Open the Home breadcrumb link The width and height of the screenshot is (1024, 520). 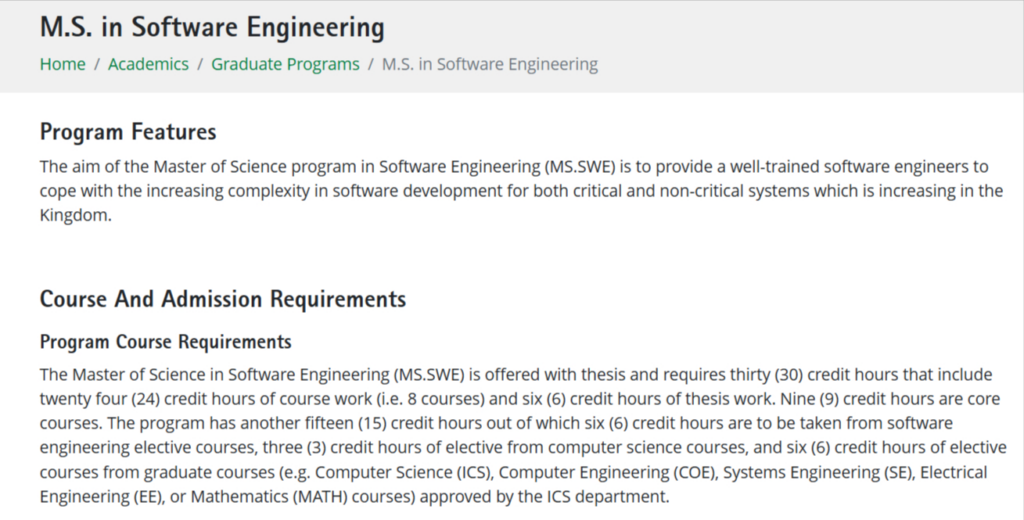coord(62,64)
